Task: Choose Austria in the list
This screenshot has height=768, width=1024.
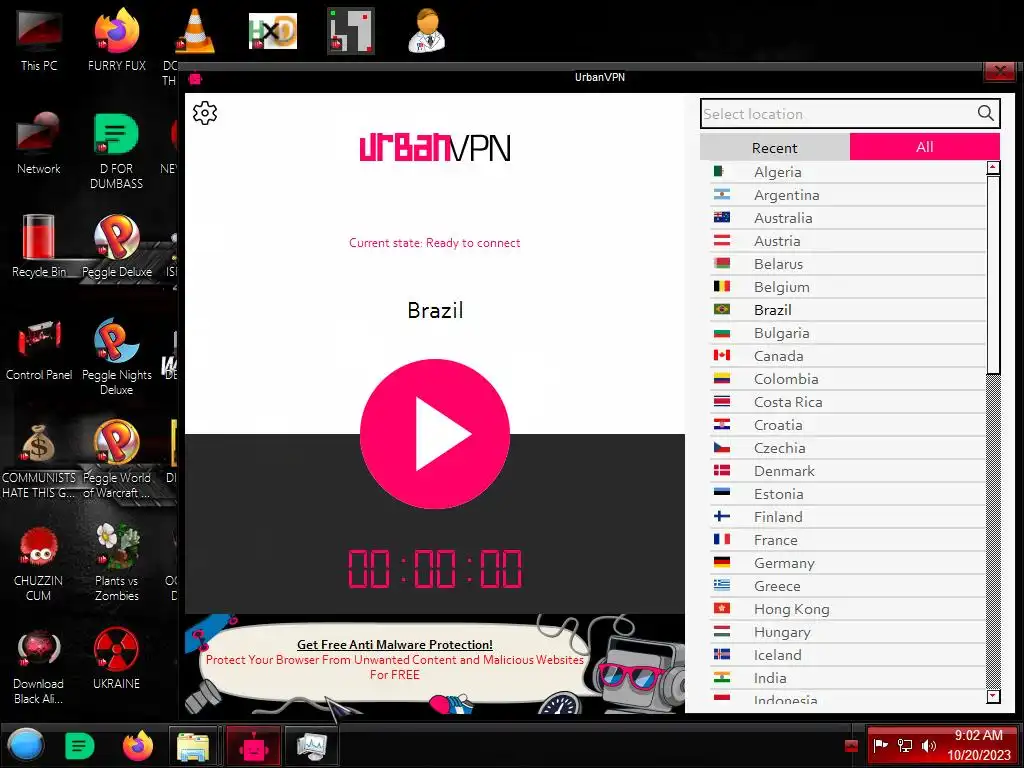Action: pyautogui.click(x=848, y=241)
